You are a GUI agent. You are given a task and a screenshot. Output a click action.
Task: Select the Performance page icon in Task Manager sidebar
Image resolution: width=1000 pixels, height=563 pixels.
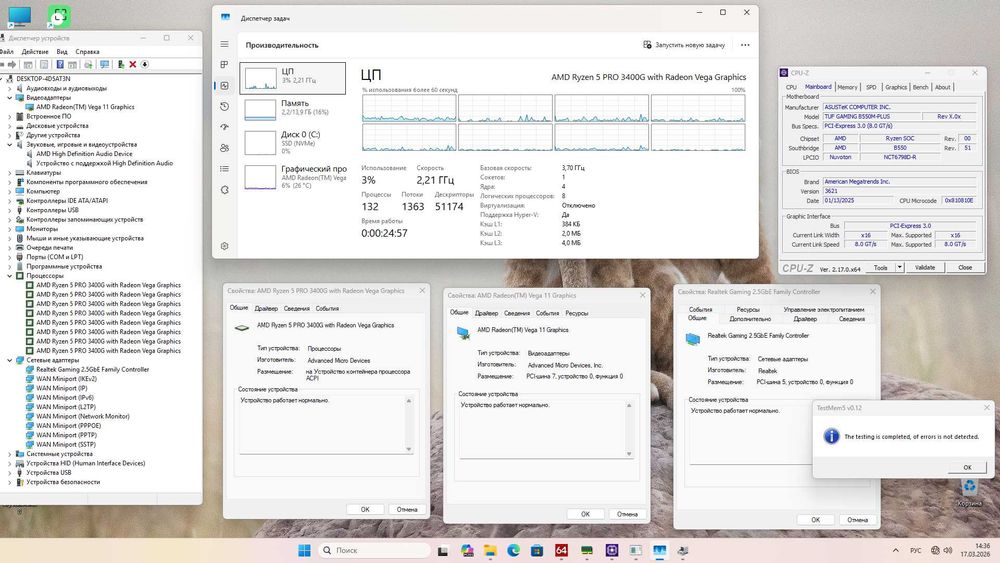pyautogui.click(x=224, y=85)
